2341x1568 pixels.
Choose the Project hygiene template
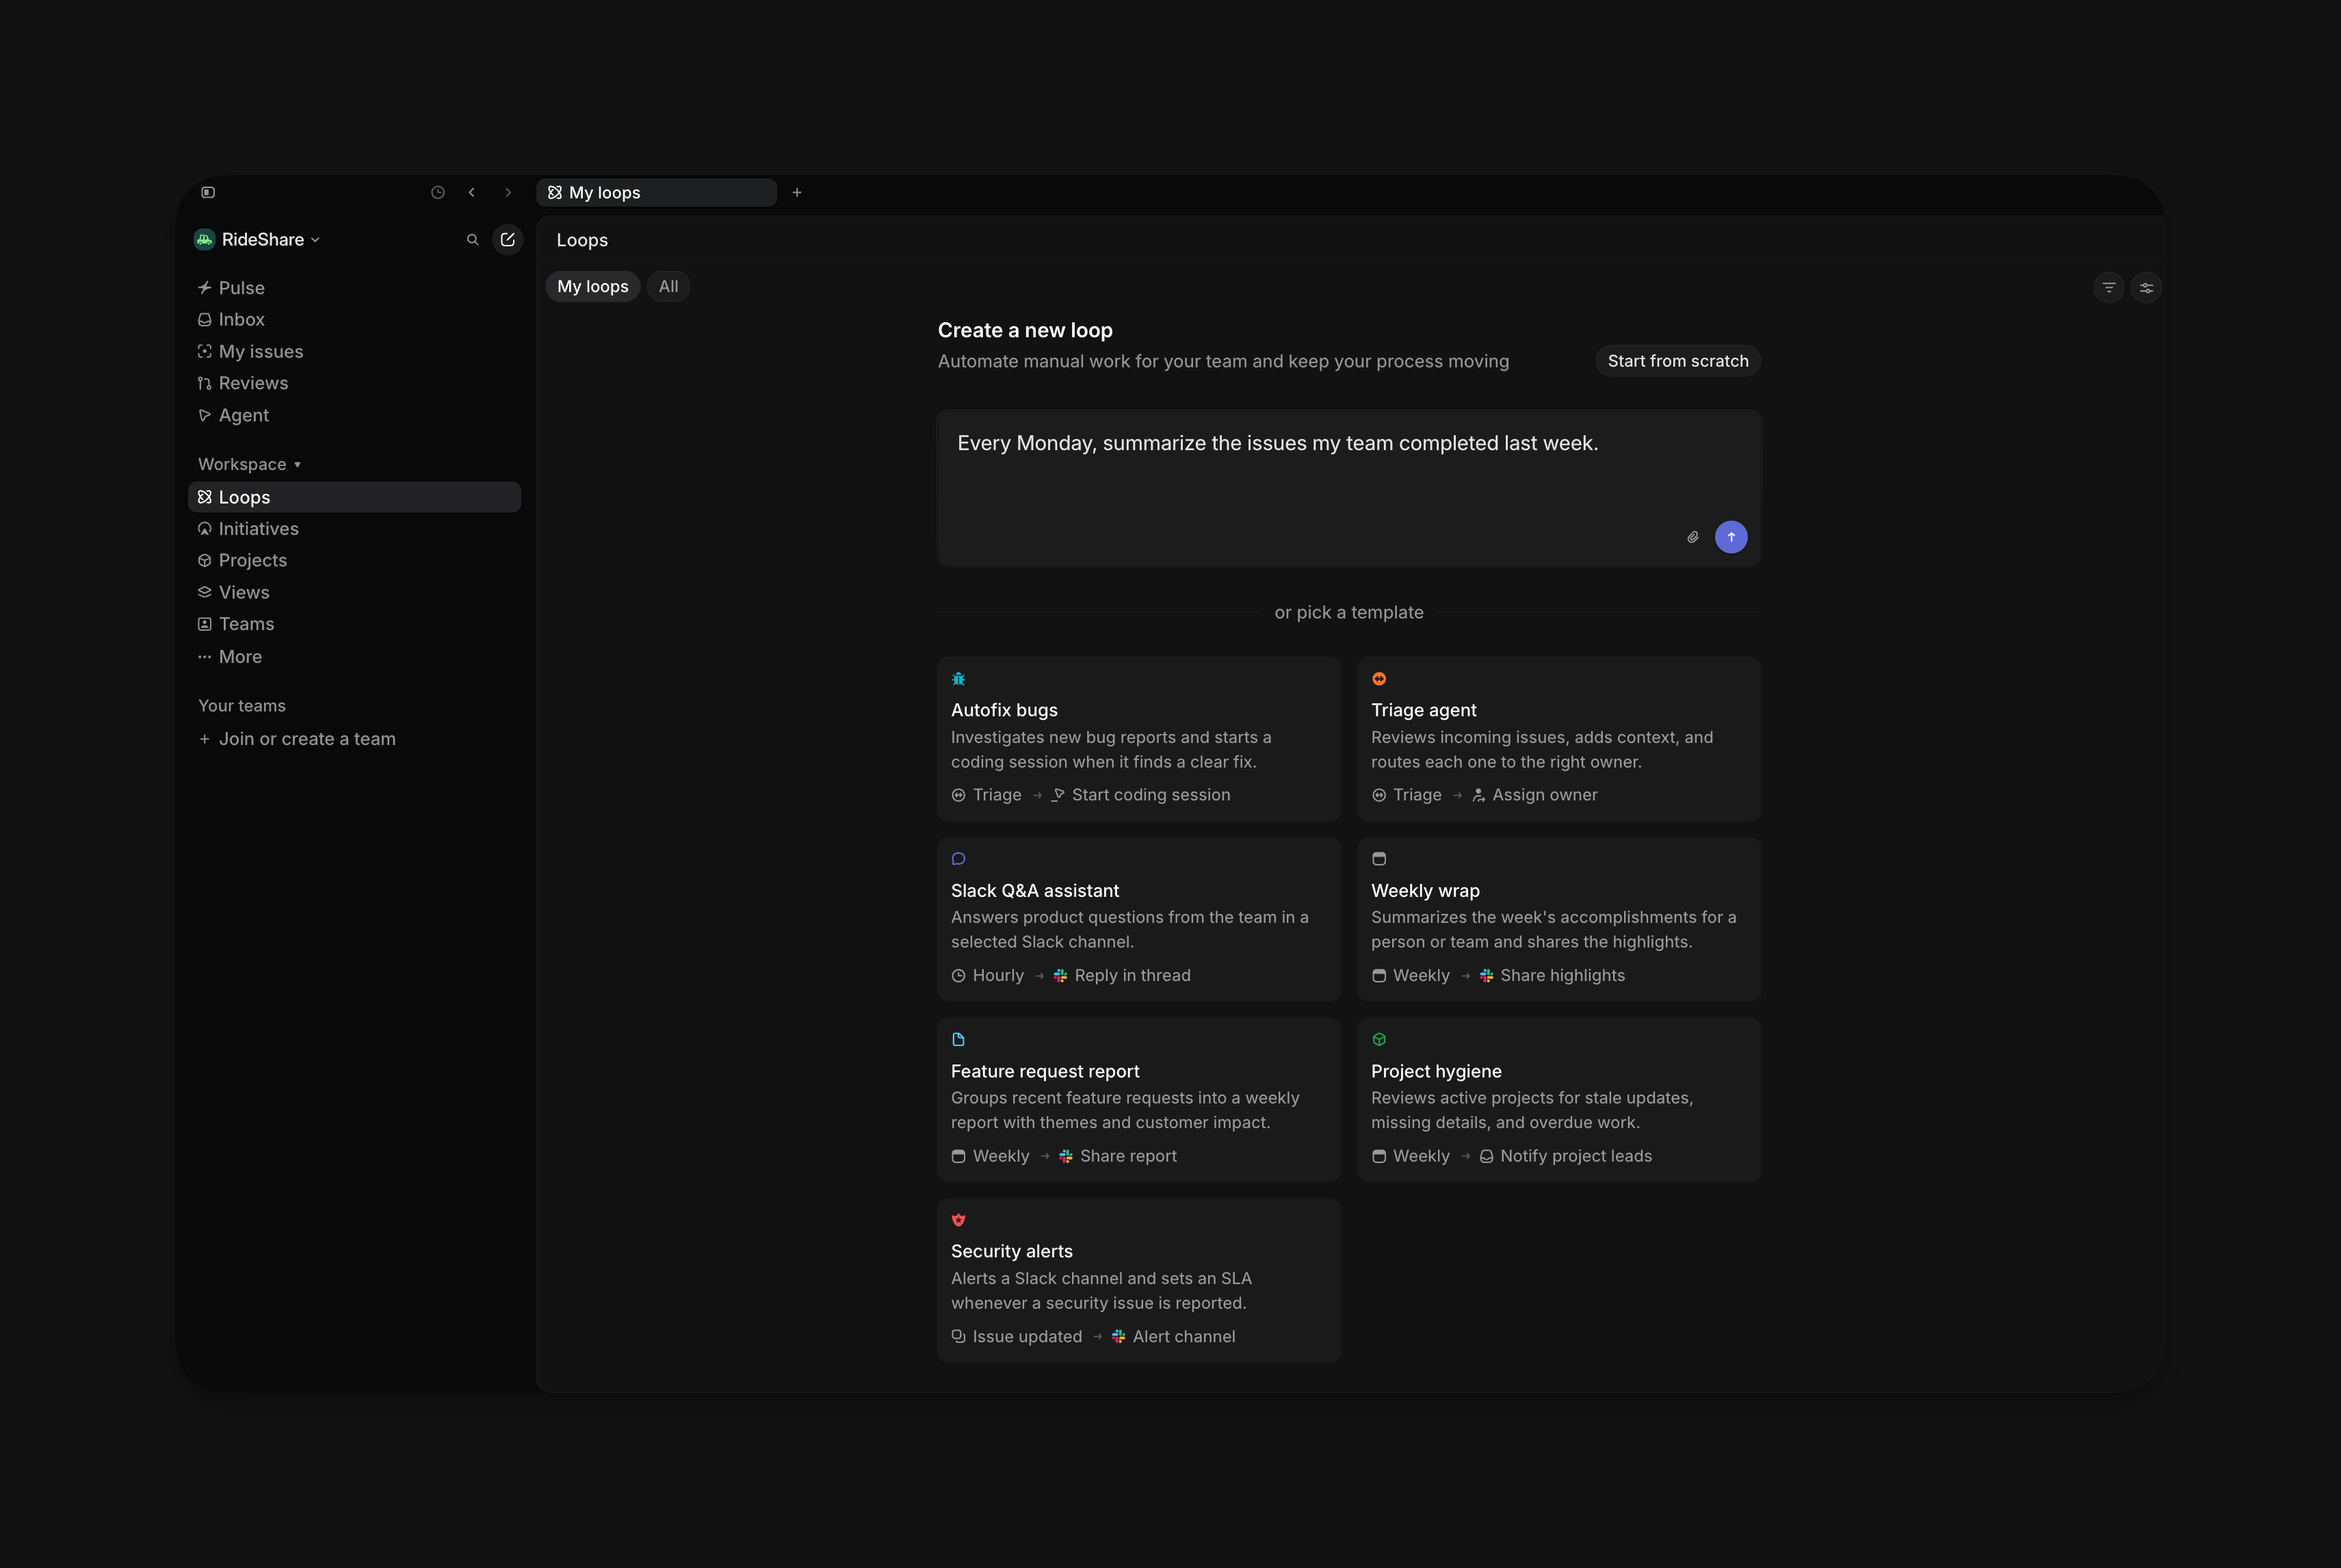coord(1559,1100)
